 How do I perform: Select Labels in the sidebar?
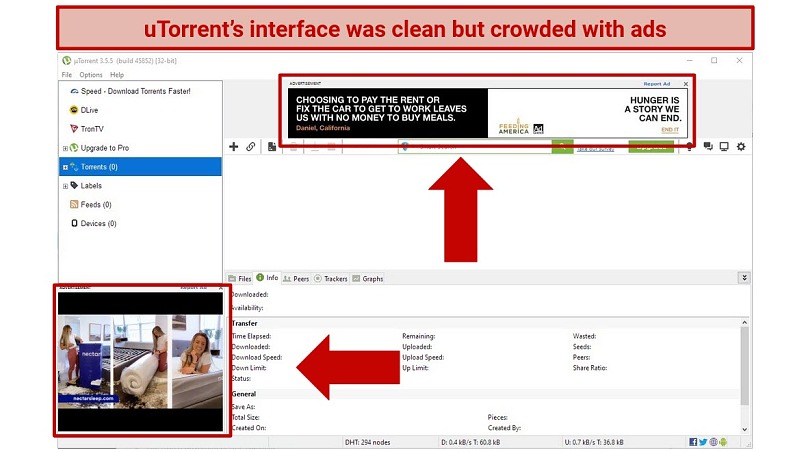tap(86, 186)
